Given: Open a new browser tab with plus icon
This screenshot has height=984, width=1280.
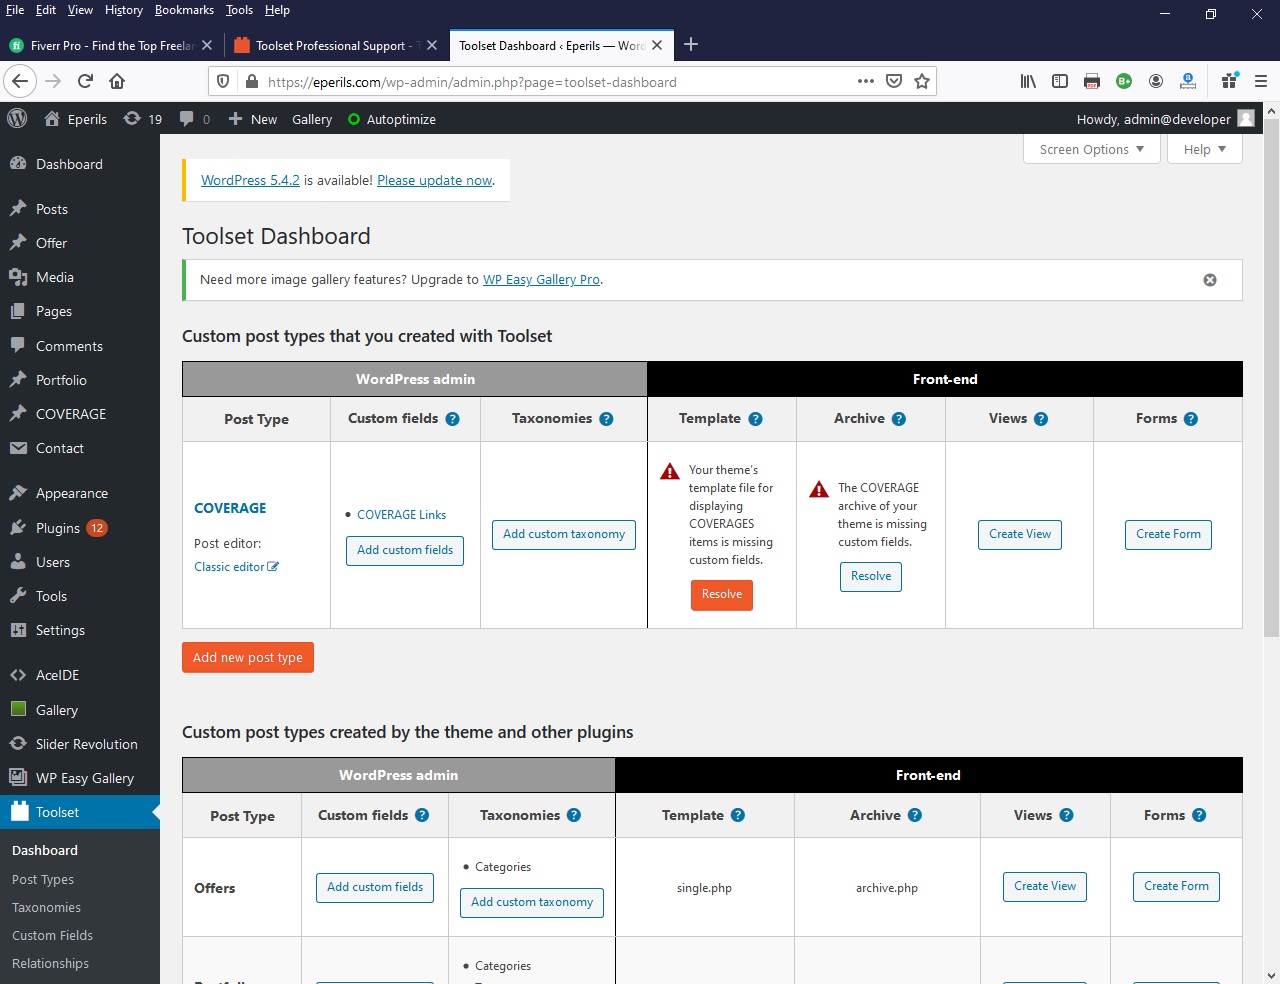Looking at the screenshot, I should click(x=691, y=44).
